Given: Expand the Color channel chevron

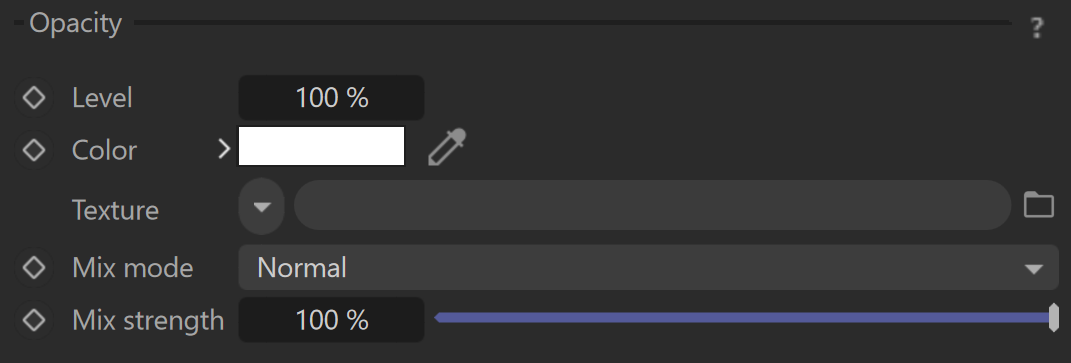Looking at the screenshot, I should [224, 148].
